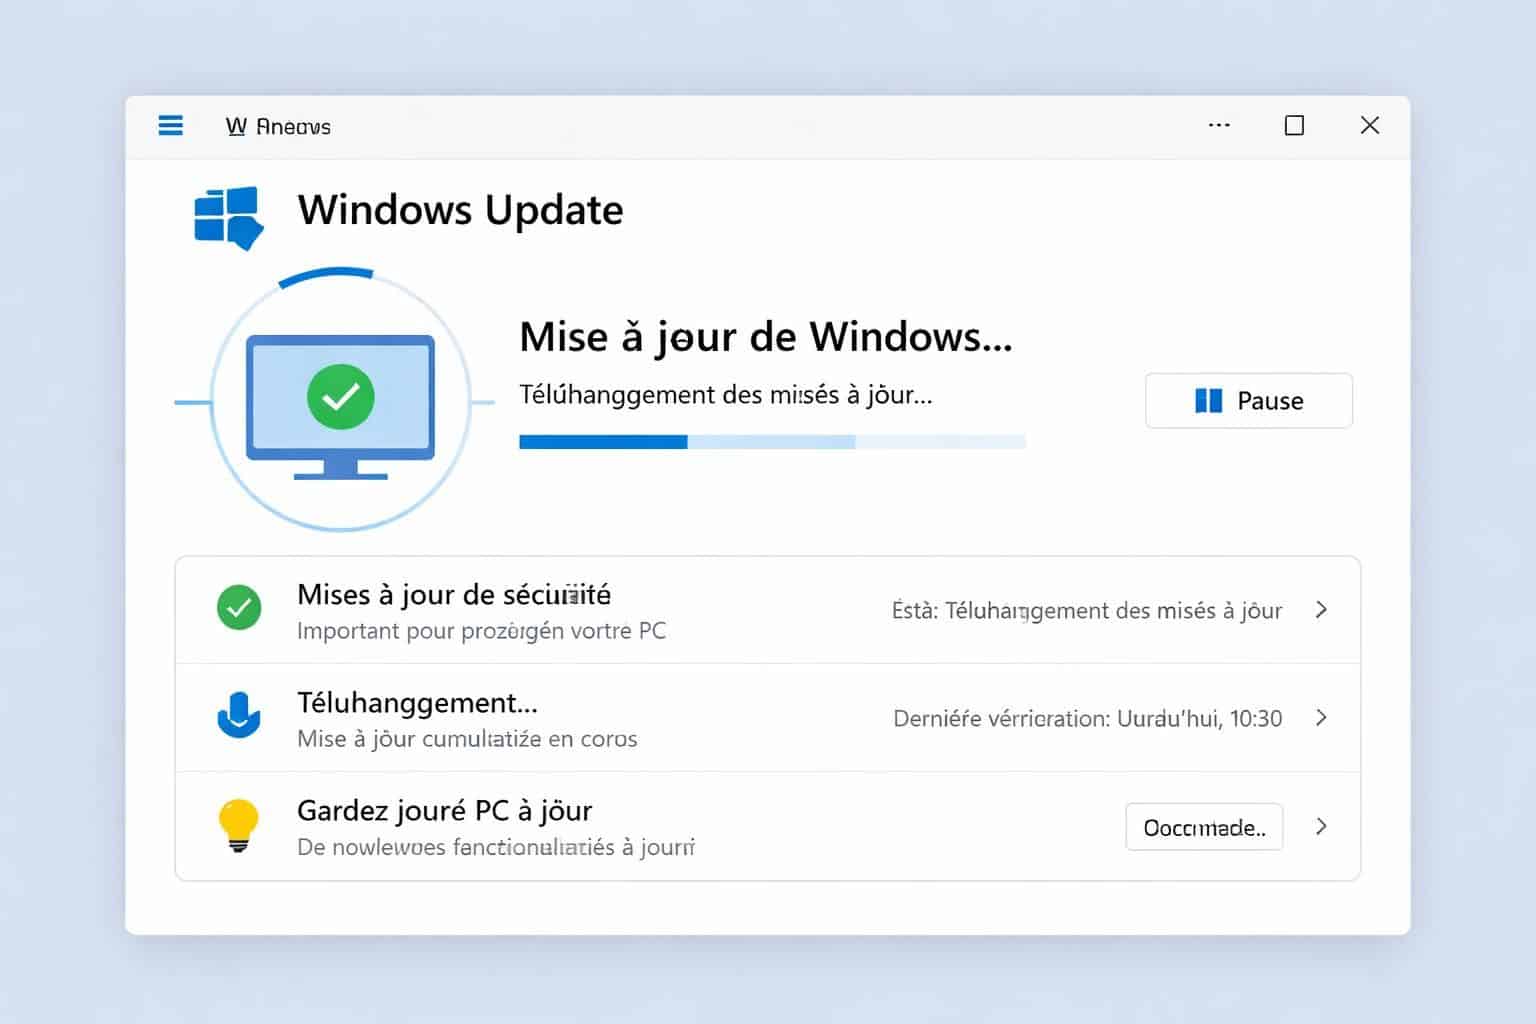Click the yellow lightbulb icon
The width and height of the screenshot is (1536, 1024).
tap(238, 825)
